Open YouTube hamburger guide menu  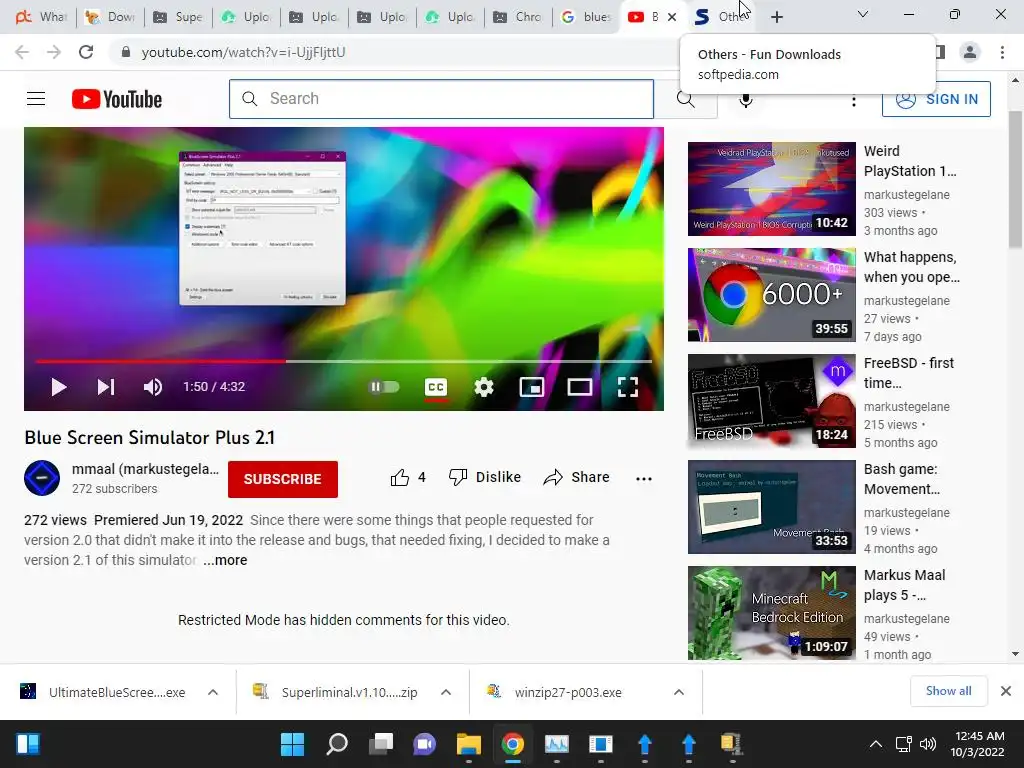pos(36,99)
